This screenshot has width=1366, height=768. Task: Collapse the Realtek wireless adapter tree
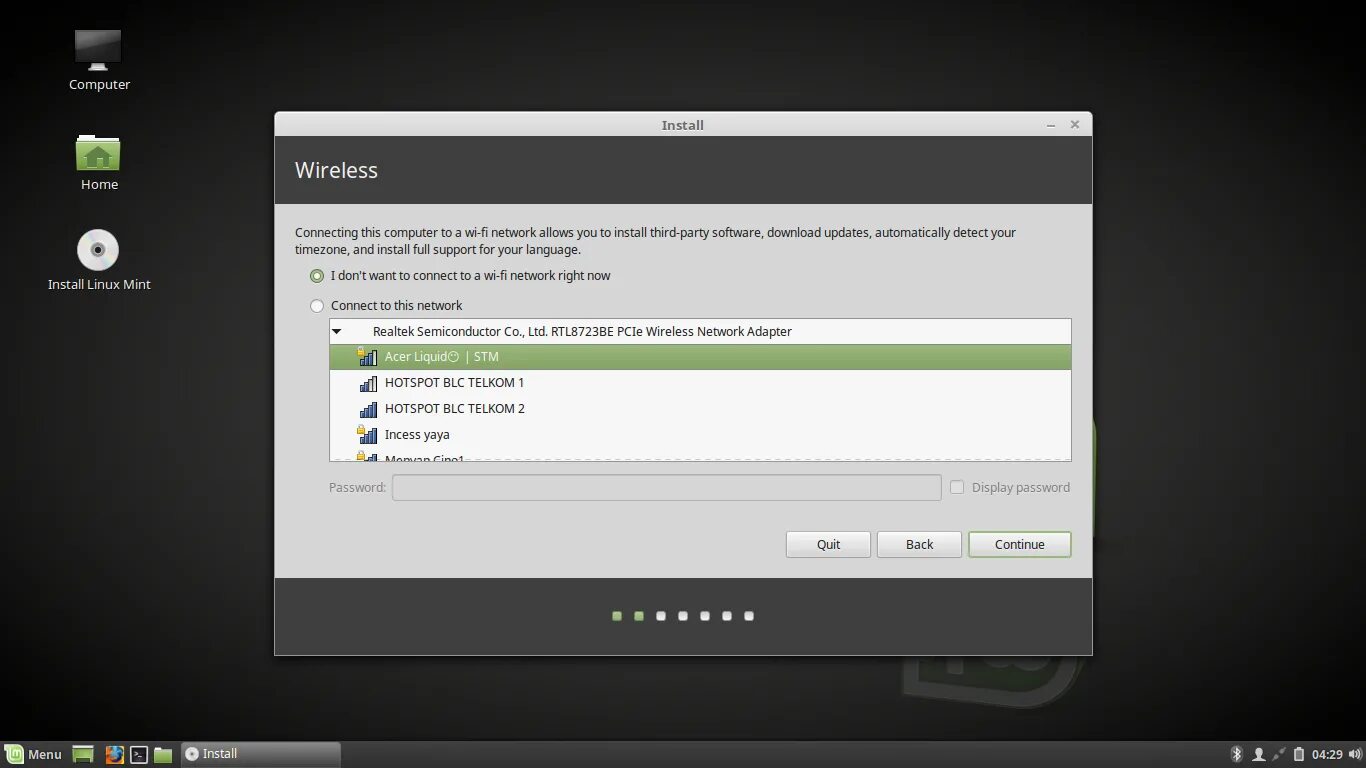pos(337,331)
